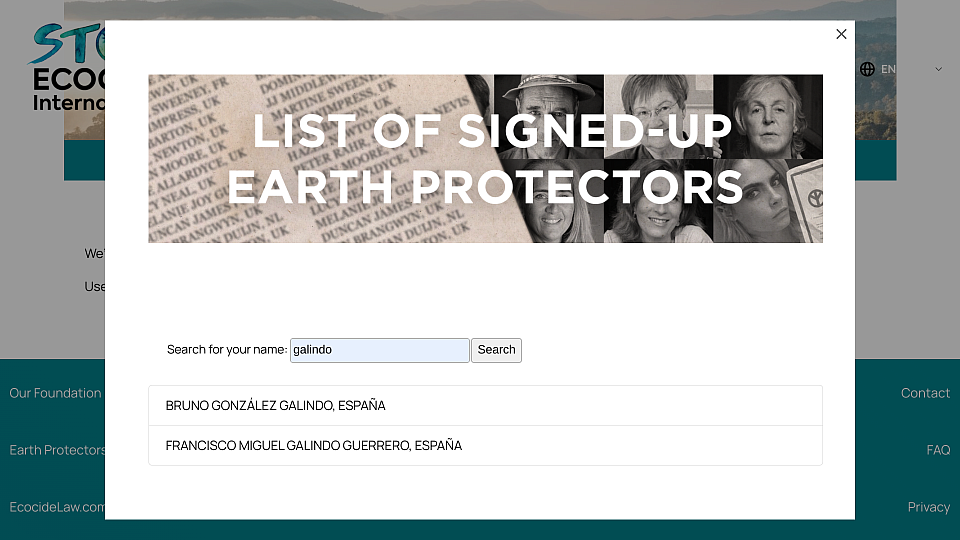Click the Search button

click(x=497, y=350)
